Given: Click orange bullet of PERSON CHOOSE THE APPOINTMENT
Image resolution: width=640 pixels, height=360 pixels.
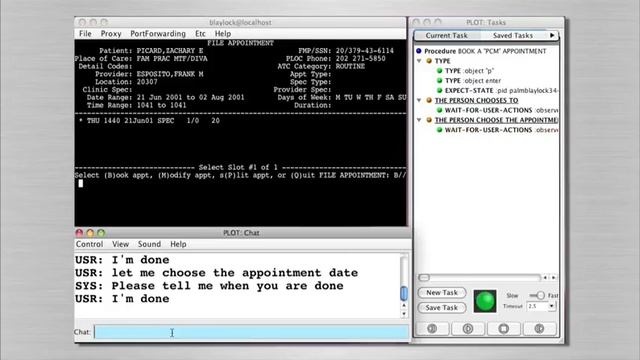Looking at the screenshot, I should (x=429, y=120).
